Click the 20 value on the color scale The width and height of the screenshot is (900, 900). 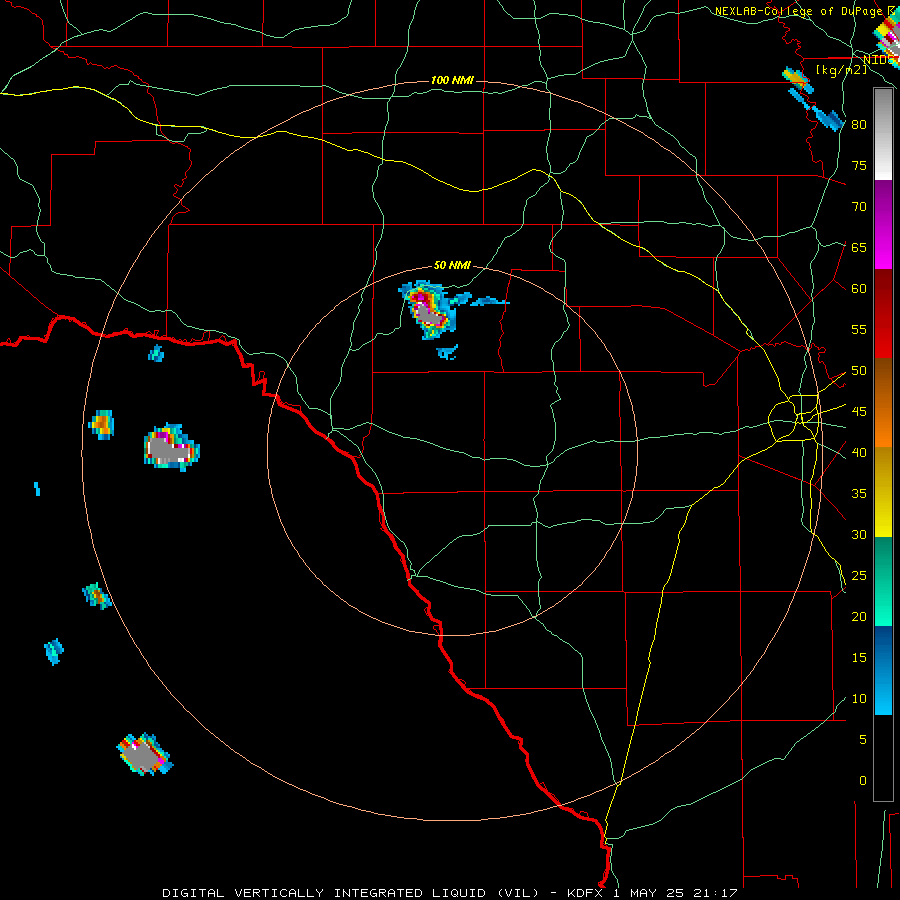click(859, 616)
